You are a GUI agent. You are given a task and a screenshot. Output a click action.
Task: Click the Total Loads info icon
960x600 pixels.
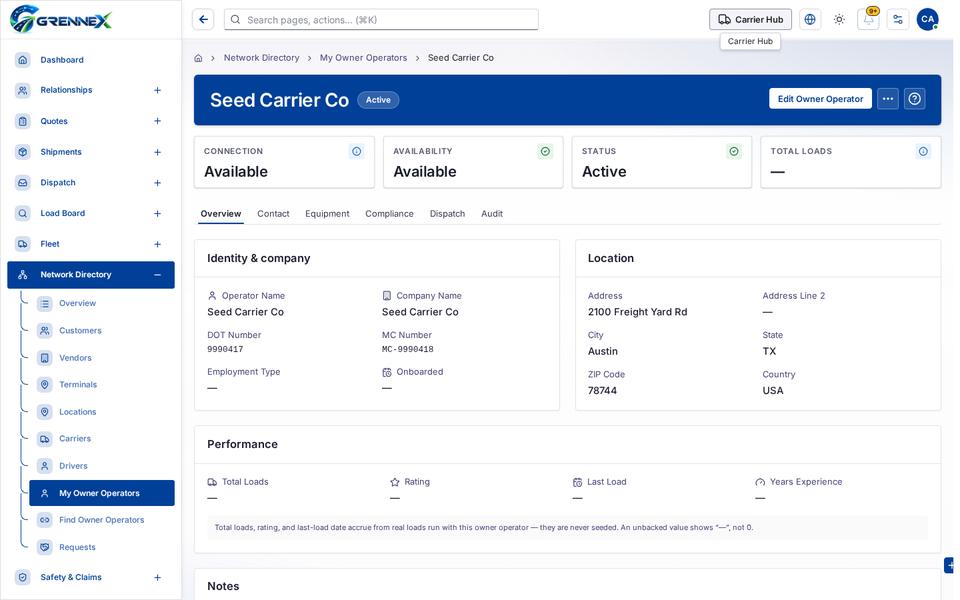[x=923, y=151]
